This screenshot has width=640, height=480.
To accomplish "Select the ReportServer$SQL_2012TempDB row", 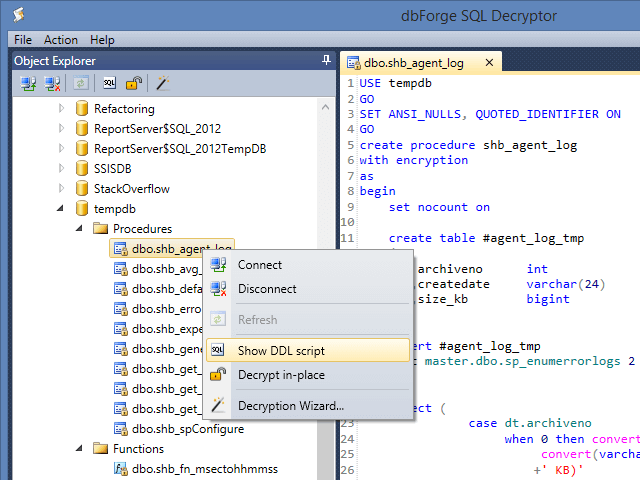I will [180, 149].
